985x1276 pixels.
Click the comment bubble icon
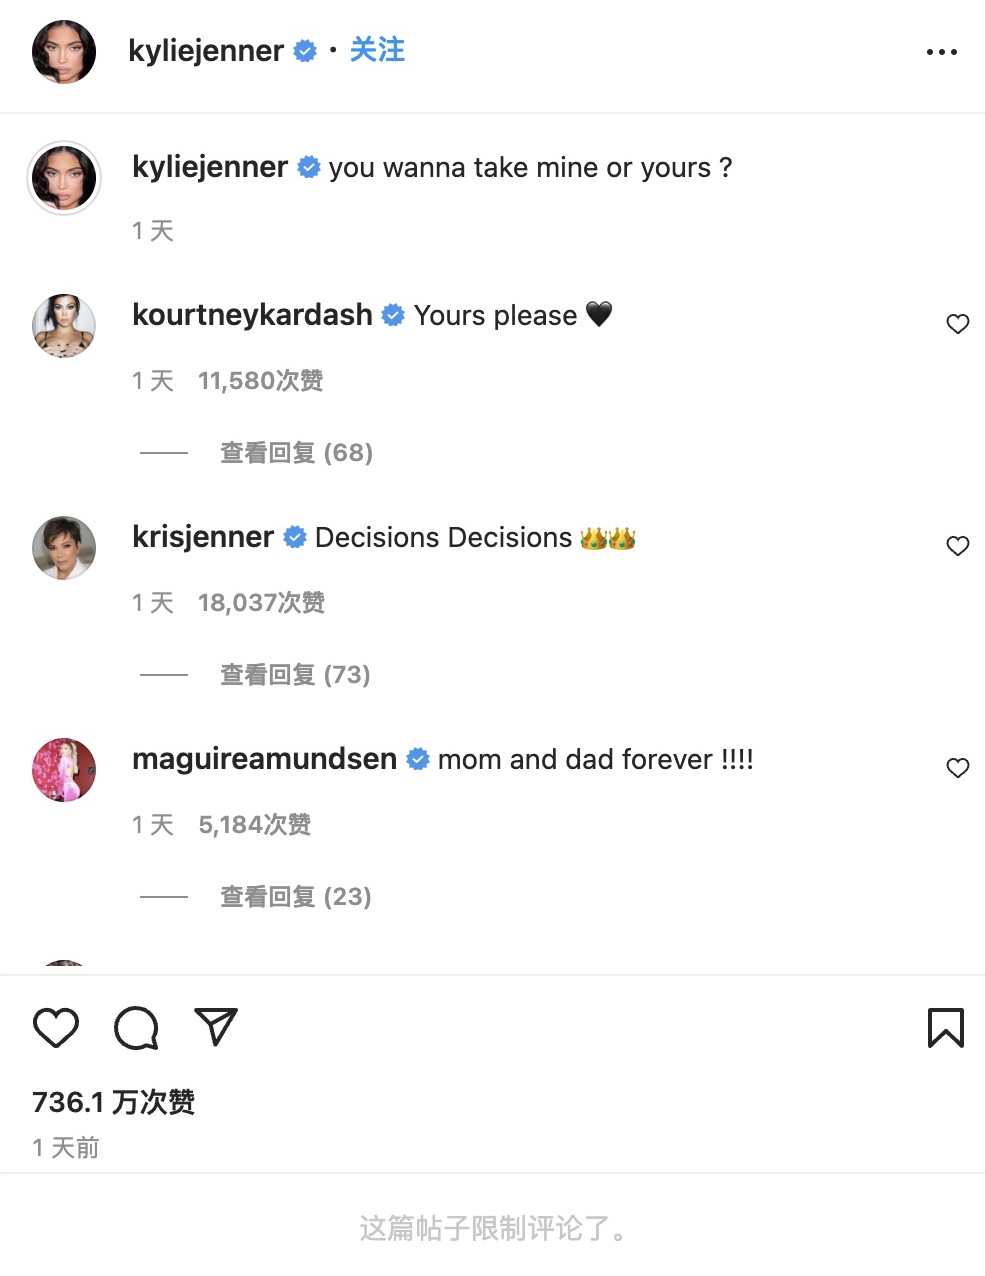[136, 1028]
